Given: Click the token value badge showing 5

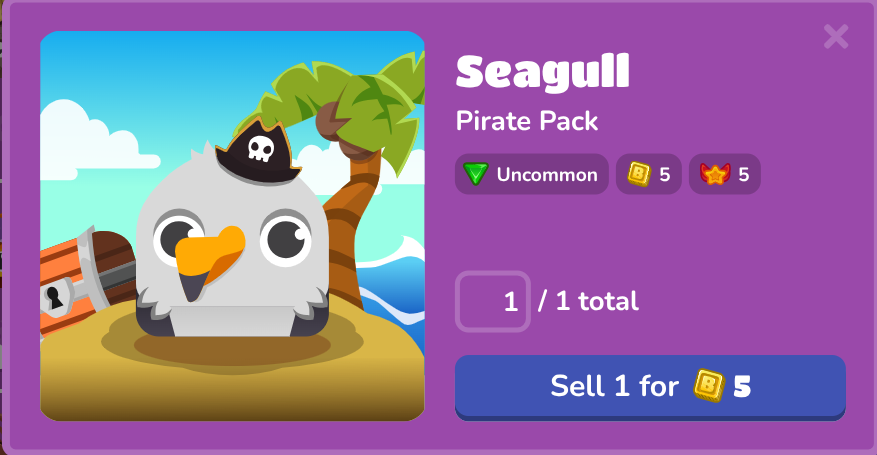Looking at the screenshot, I should [x=648, y=174].
